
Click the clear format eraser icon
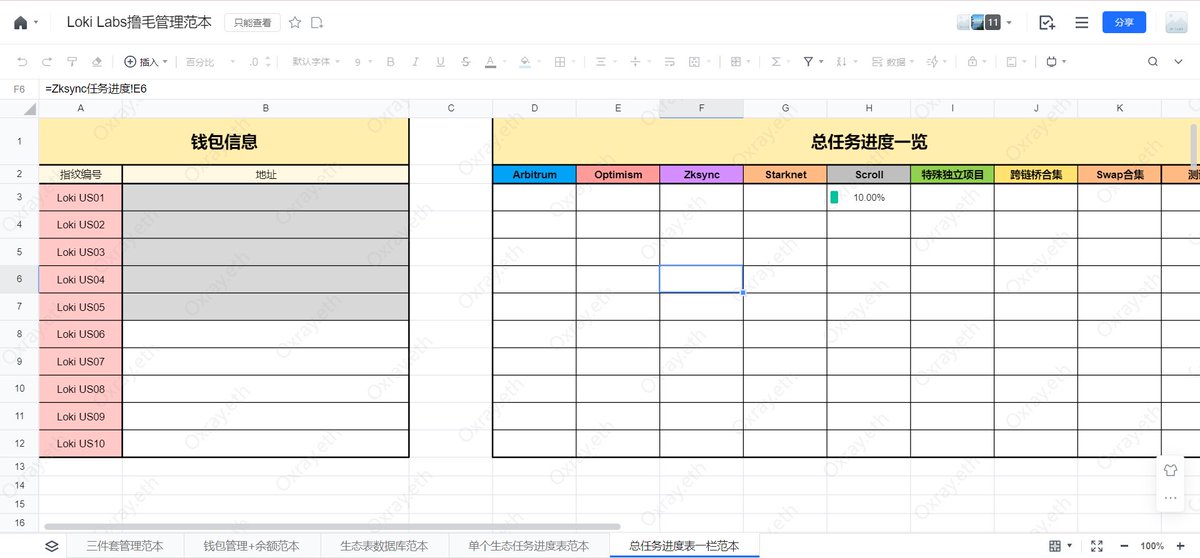pos(97,62)
